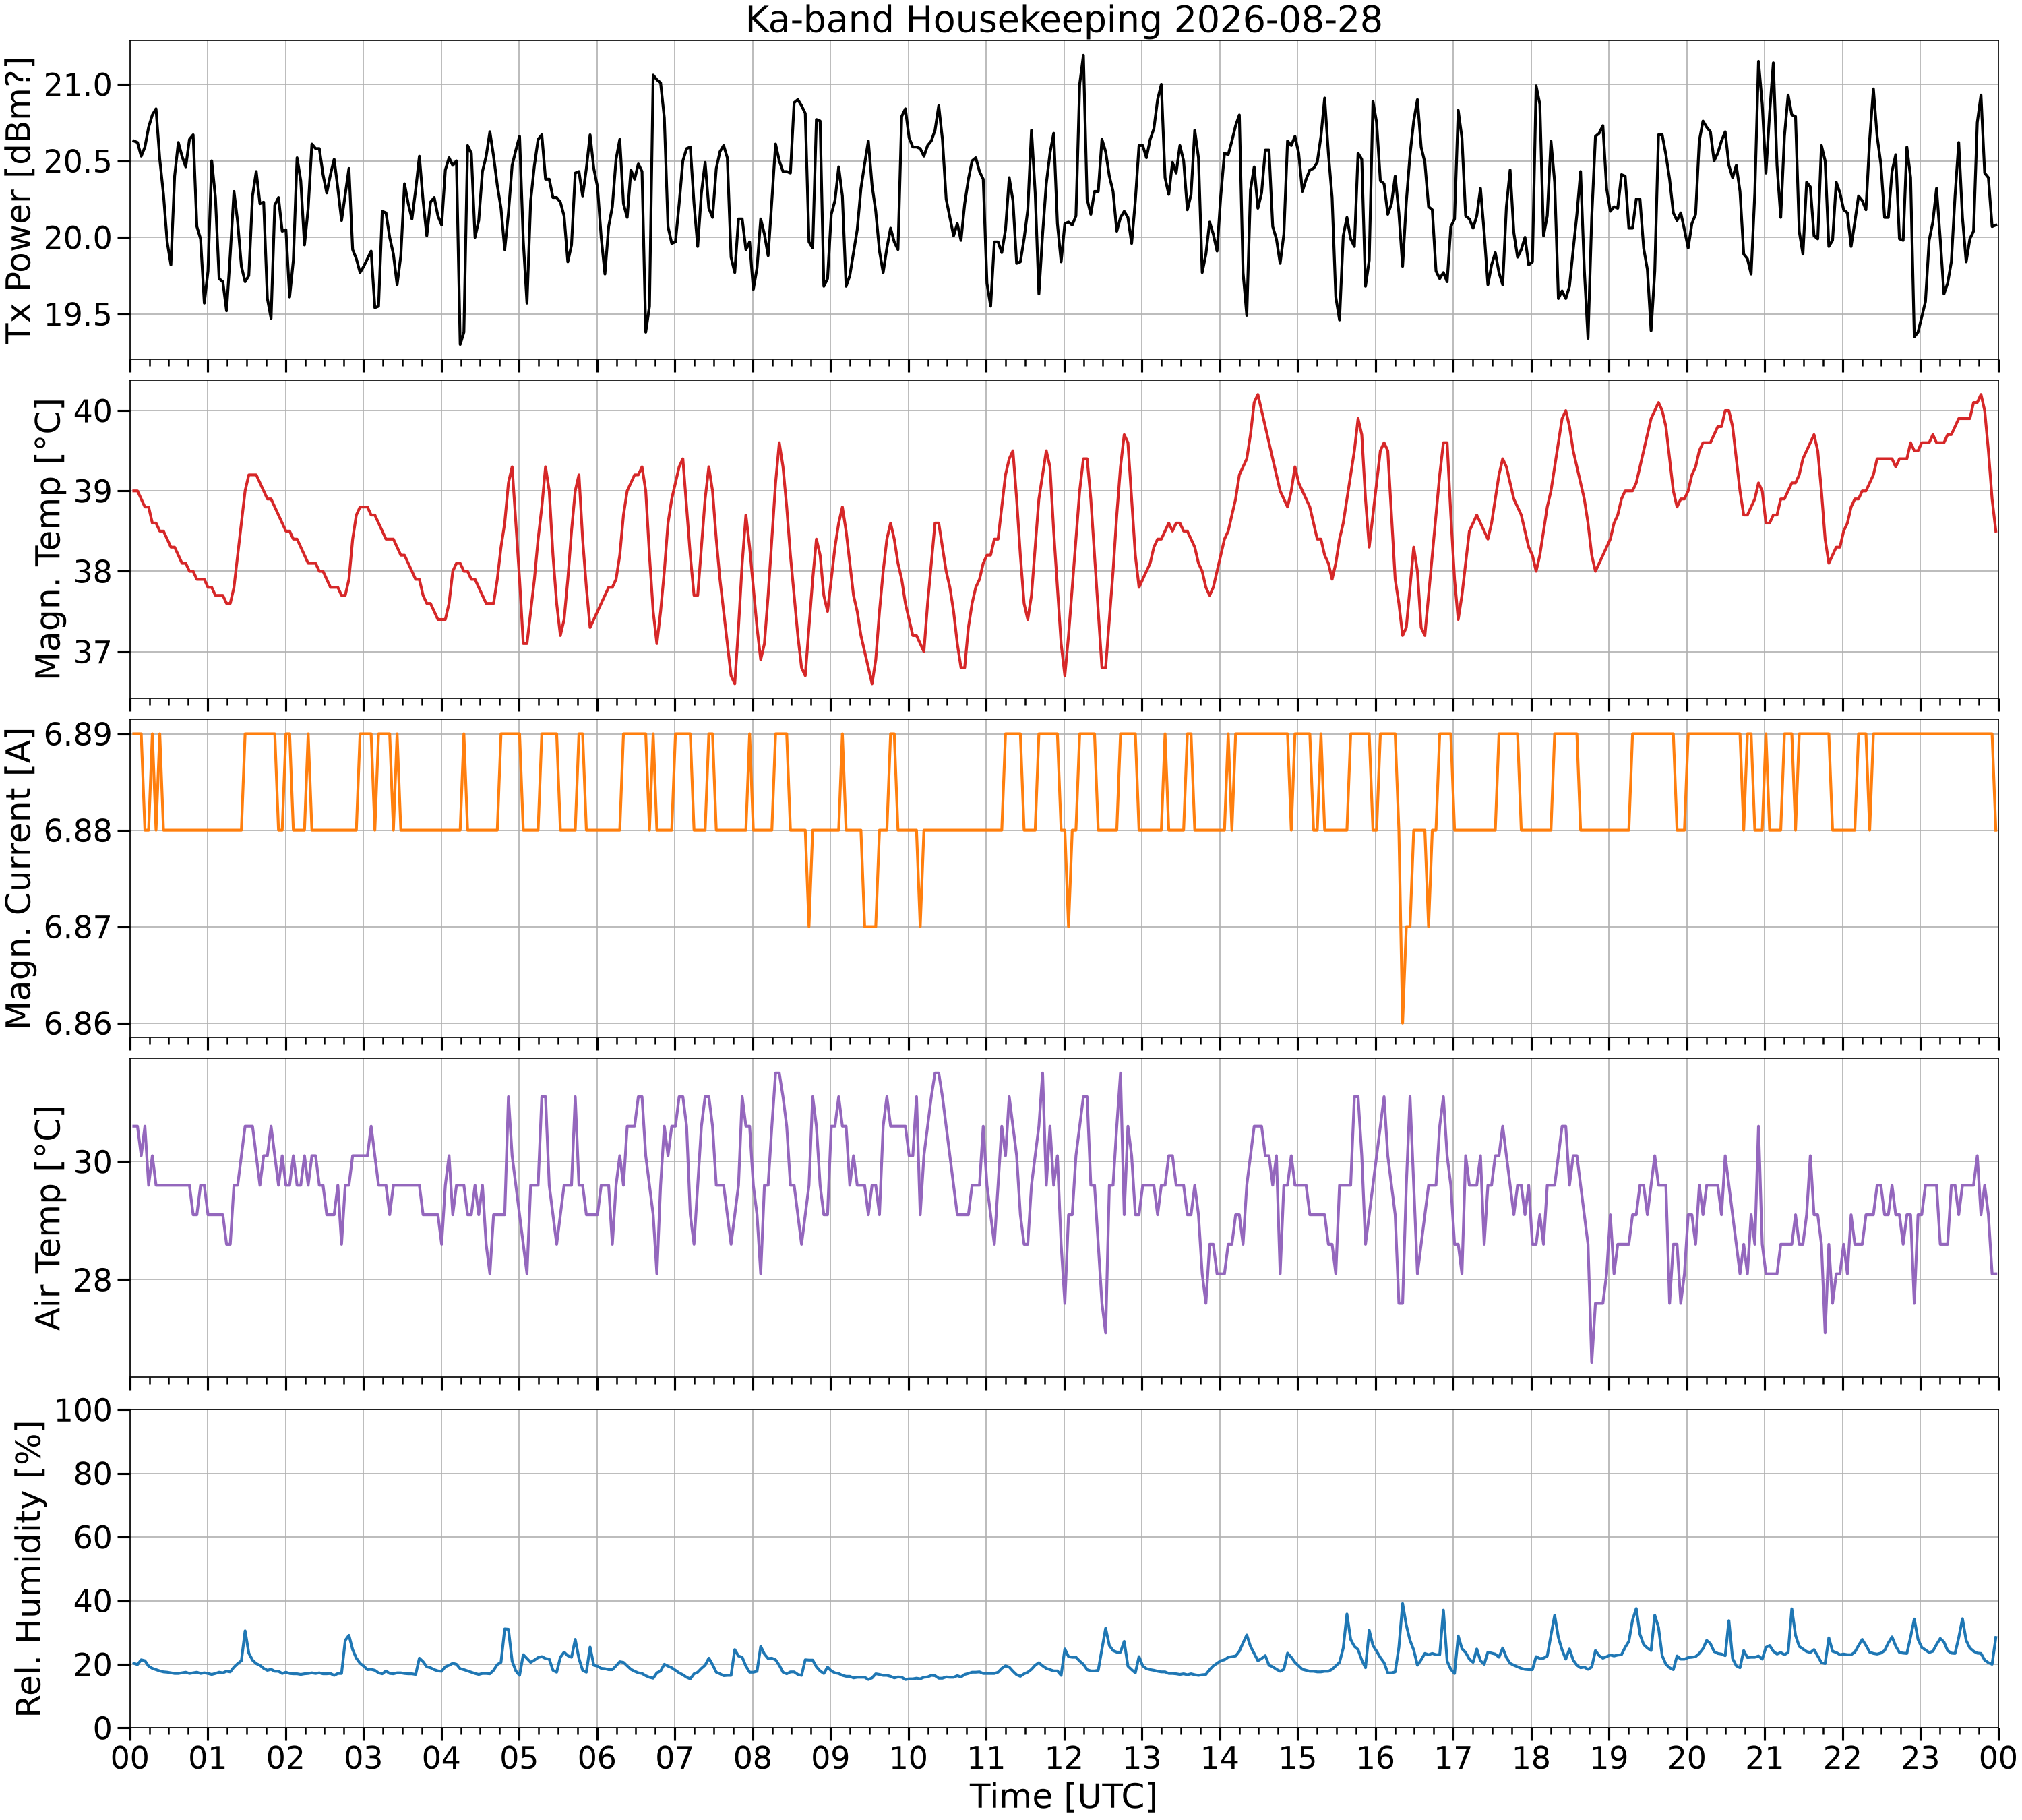The height and width of the screenshot is (1820, 2022).
Task: Click the Tx Power [dBm?] axis label
Action: point(19,199)
